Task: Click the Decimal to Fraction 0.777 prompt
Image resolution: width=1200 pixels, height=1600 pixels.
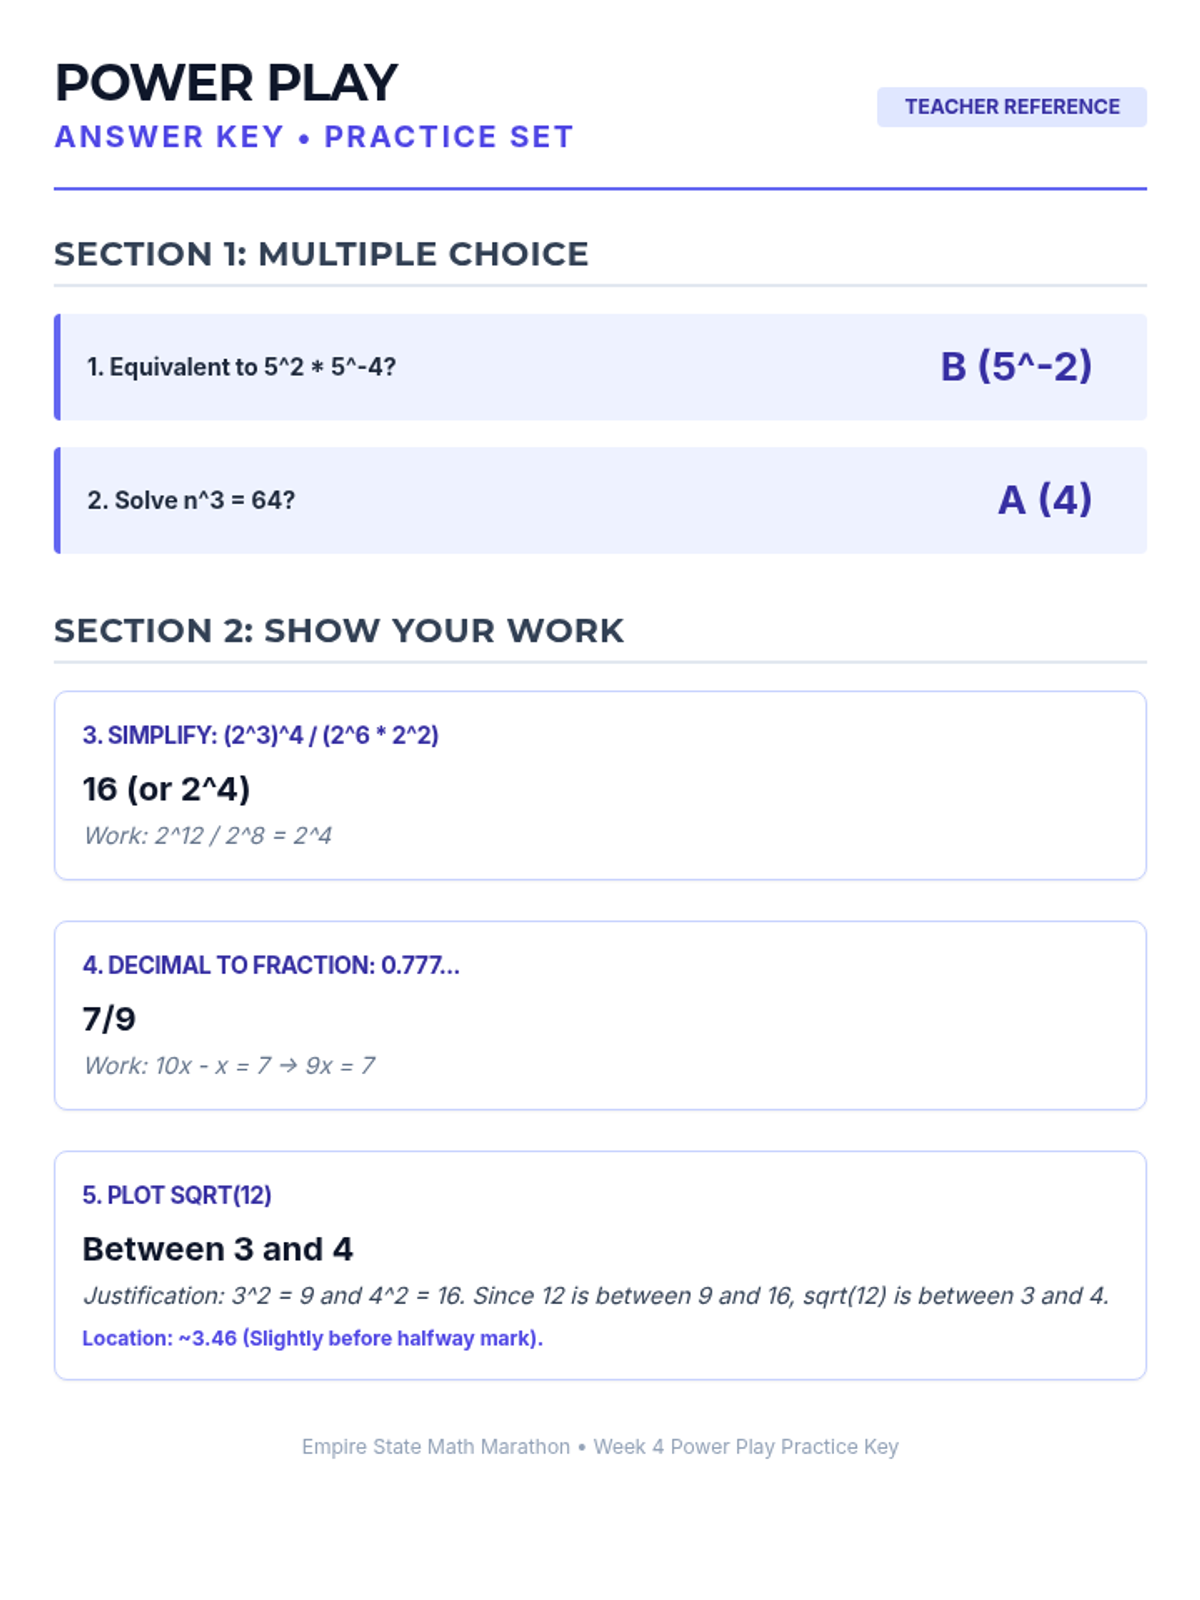Action: 271,965
